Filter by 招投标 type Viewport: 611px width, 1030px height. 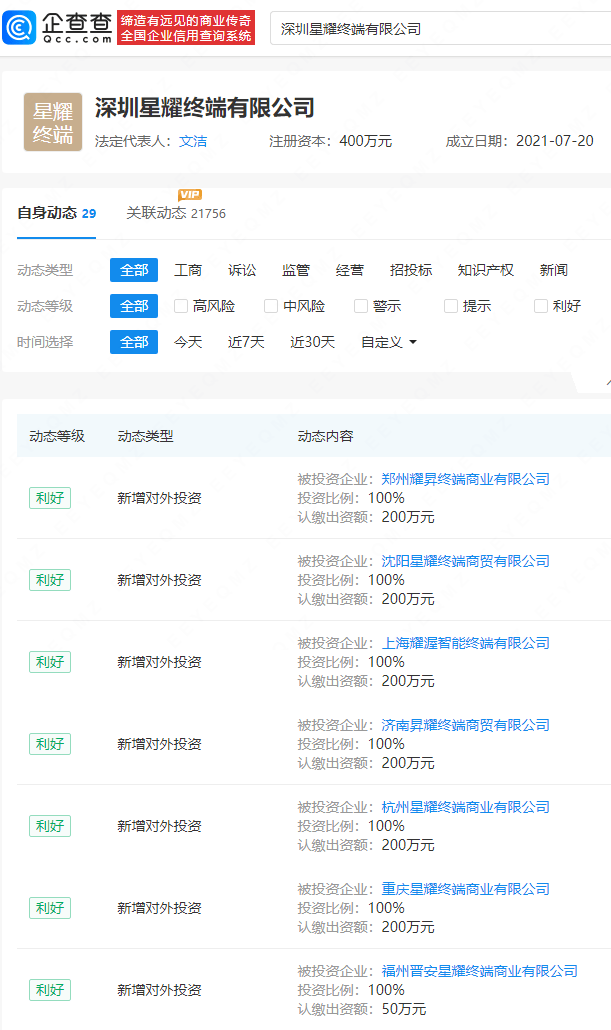point(411,270)
